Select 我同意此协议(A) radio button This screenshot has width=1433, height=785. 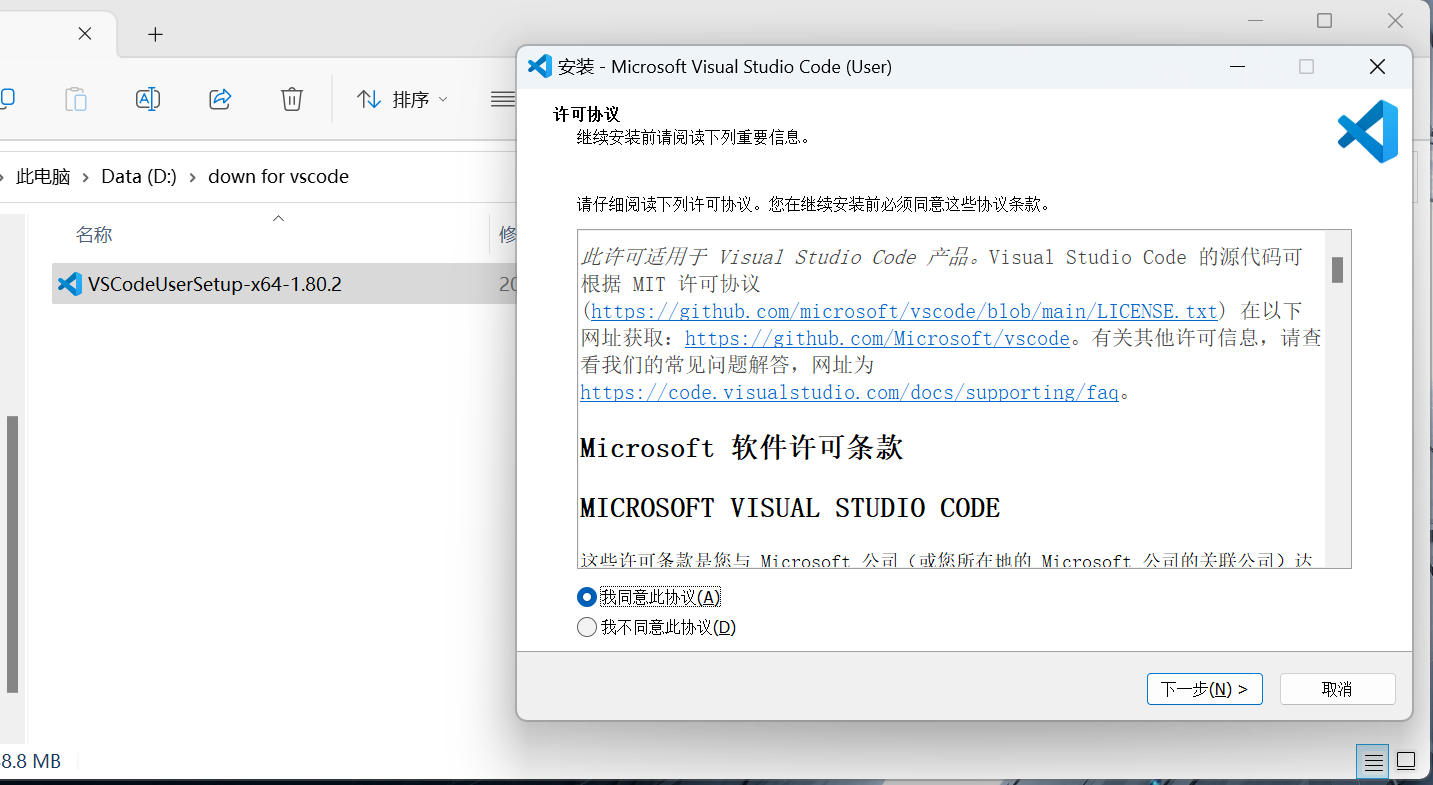tap(587, 597)
